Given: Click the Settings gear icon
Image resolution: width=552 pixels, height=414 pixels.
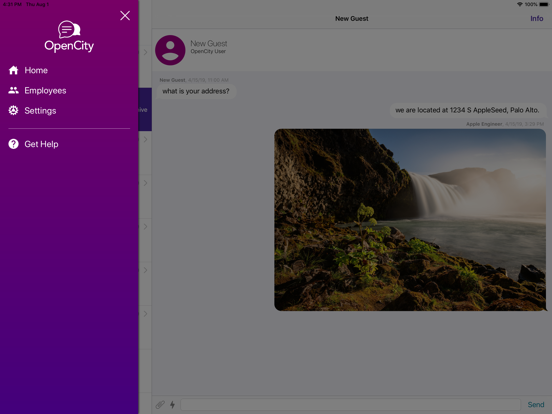Looking at the screenshot, I should tap(13, 111).
